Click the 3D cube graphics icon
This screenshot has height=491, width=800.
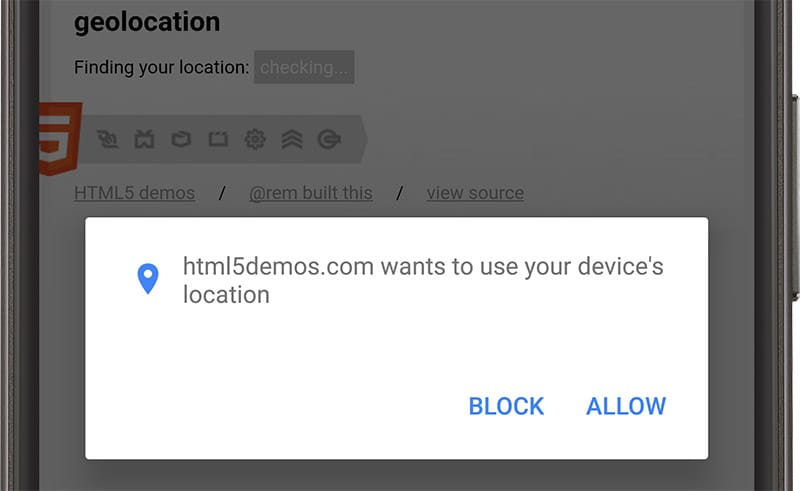pos(181,140)
